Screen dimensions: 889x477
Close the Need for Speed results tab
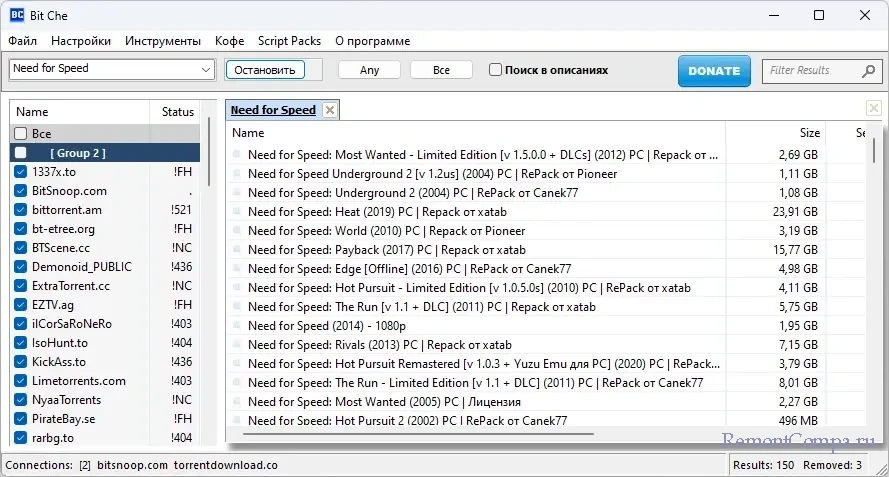point(330,110)
